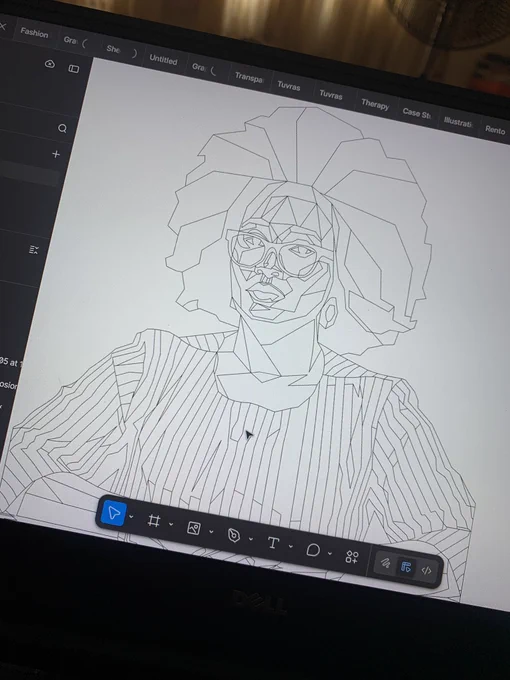Image resolution: width=510 pixels, height=680 pixels.
Task: Open the Case St tab
Action: point(416,113)
